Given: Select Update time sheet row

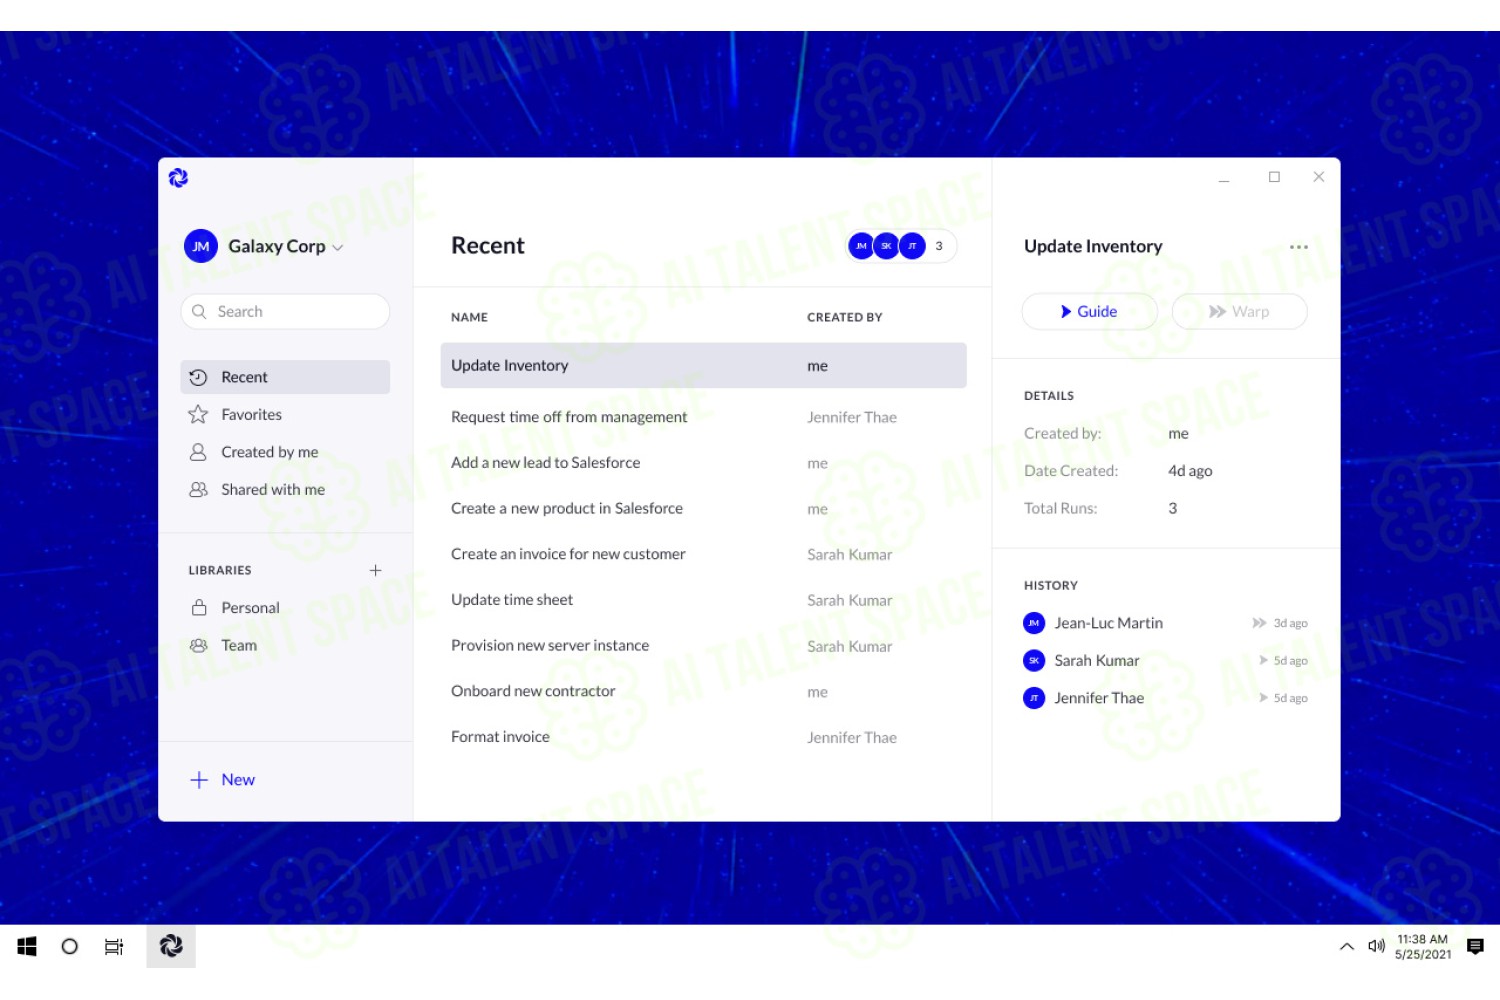Looking at the screenshot, I should (703, 600).
